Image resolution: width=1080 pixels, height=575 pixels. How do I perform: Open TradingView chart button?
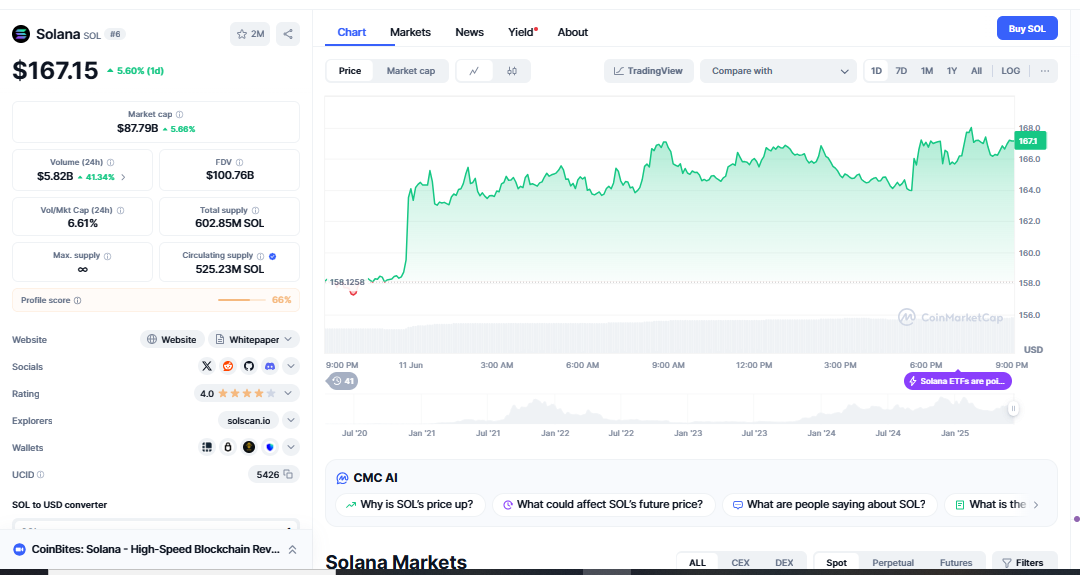pyautogui.click(x=648, y=71)
